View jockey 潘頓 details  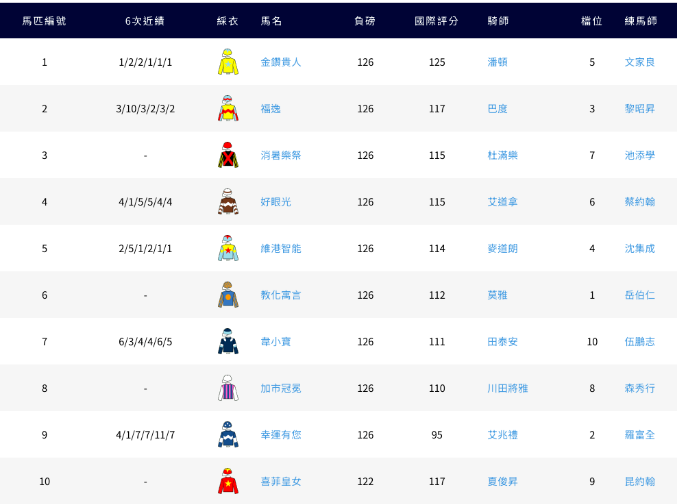(x=497, y=62)
